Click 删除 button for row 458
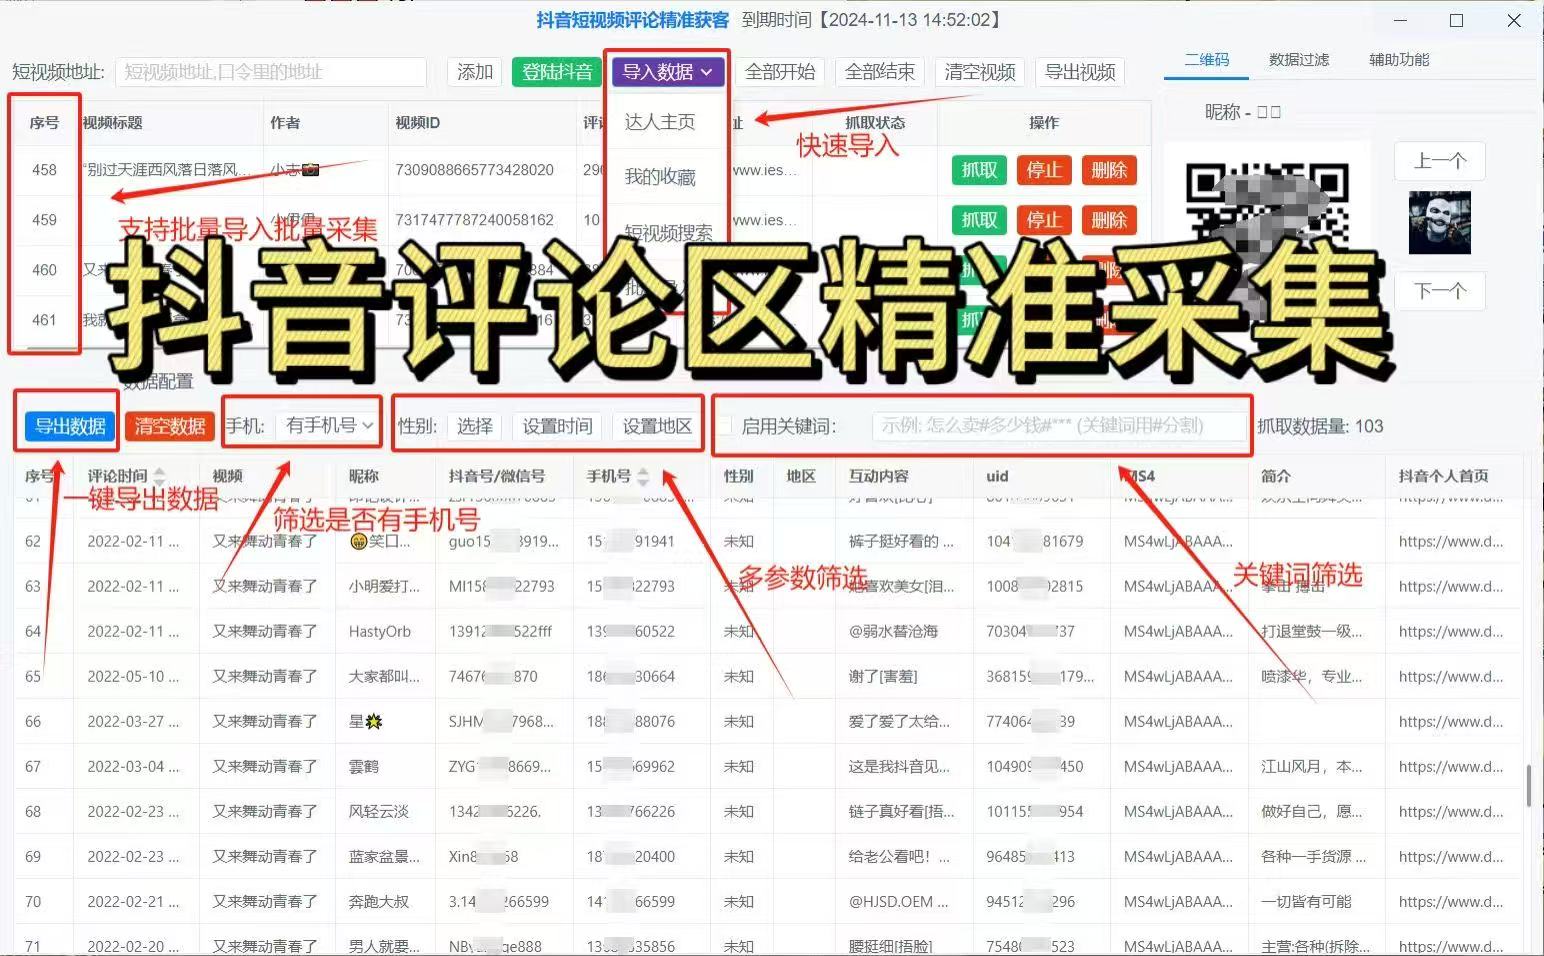Image resolution: width=1544 pixels, height=956 pixels. (1108, 170)
